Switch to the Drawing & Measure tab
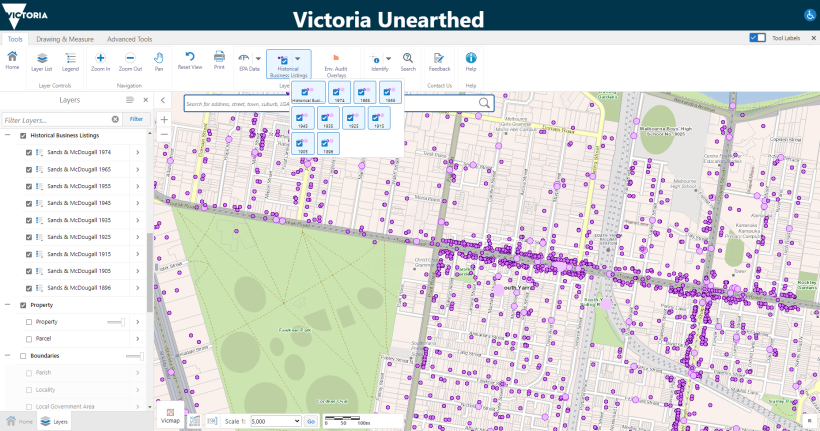Viewport: 820px width, 431px height. pyautogui.click(x=65, y=39)
